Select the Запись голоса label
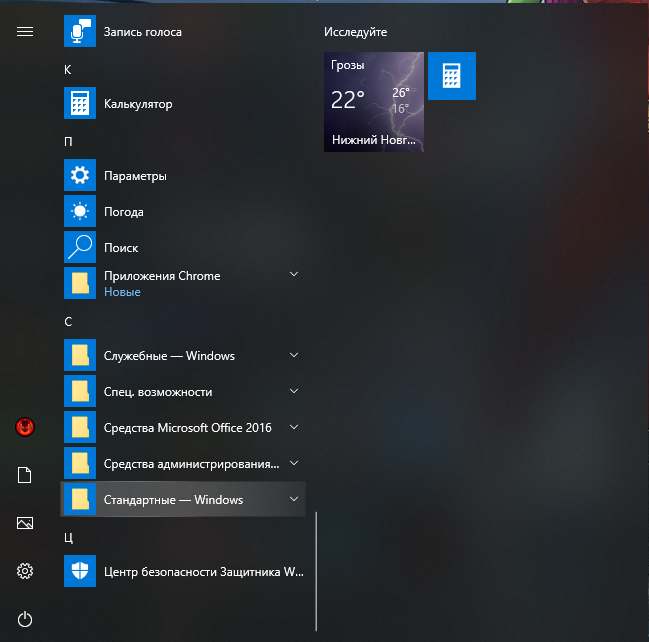649x642 pixels. [143, 32]
